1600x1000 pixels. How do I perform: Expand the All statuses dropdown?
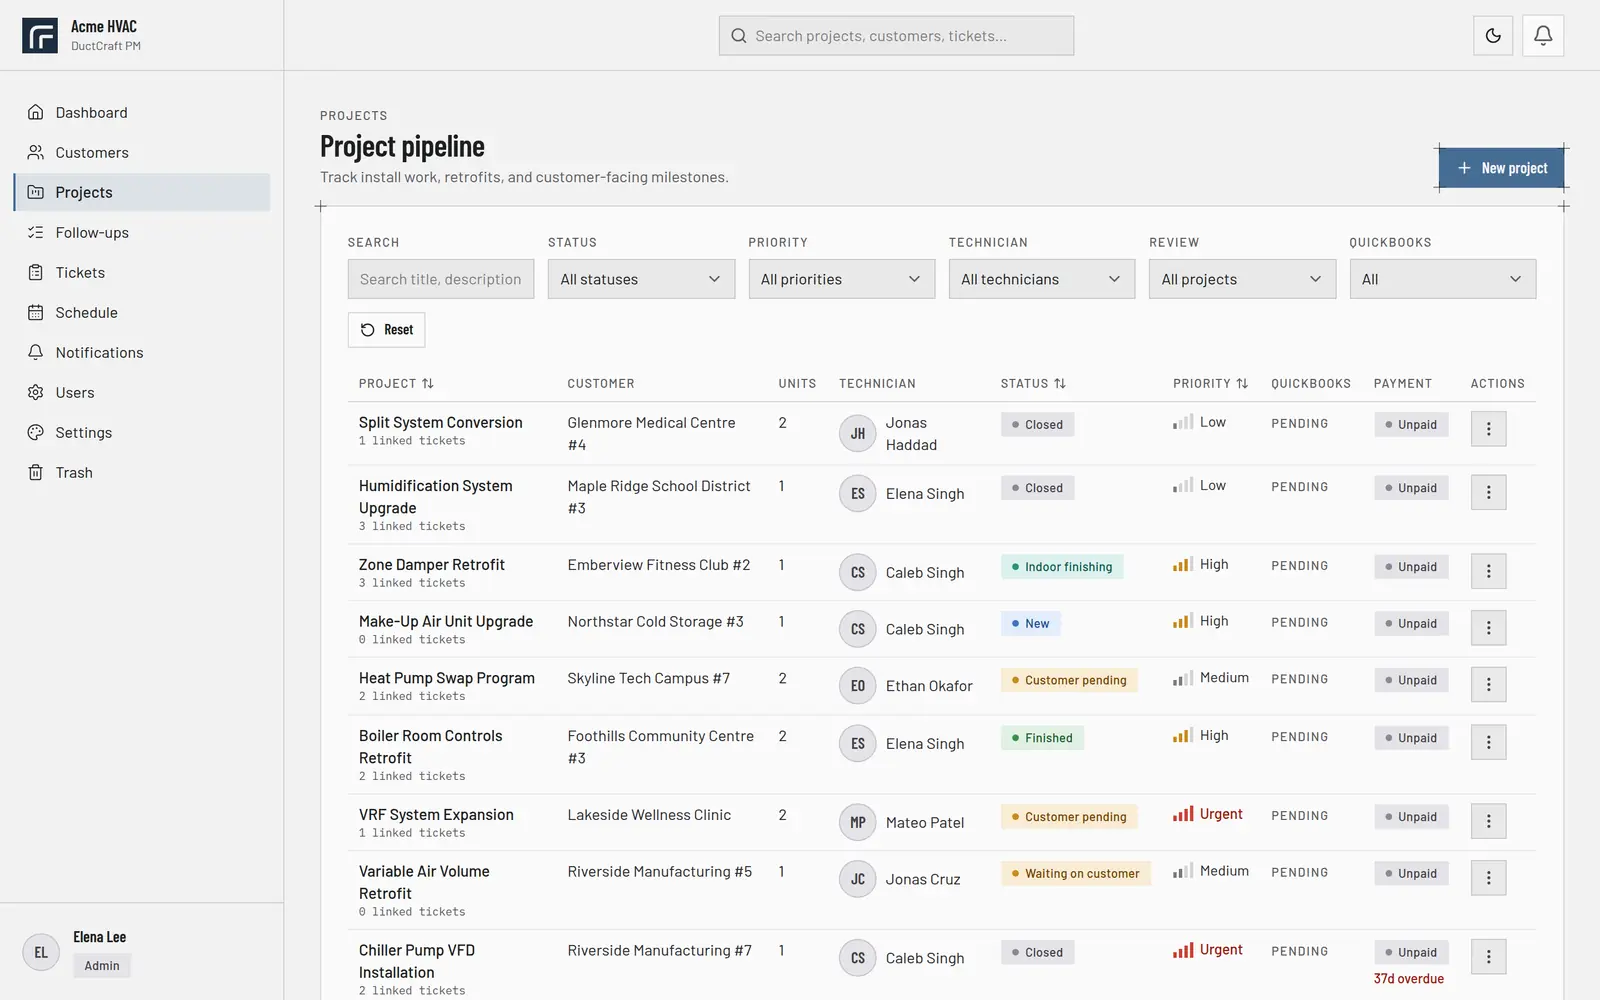(x=641, y=279)
